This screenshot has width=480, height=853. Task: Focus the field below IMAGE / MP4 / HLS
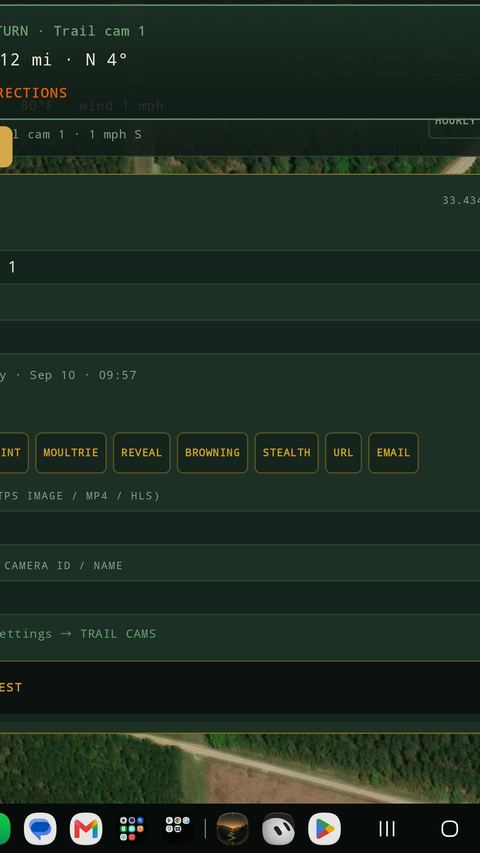(x=240, y=528)
